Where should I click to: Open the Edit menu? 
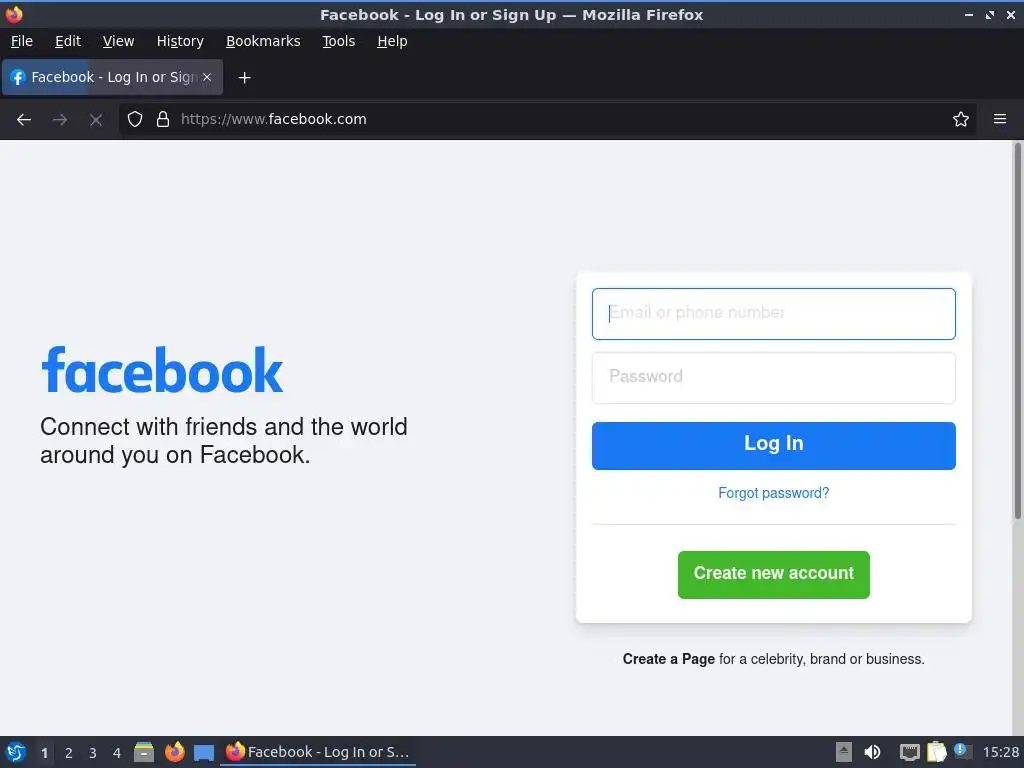click(x=68, y=41)
